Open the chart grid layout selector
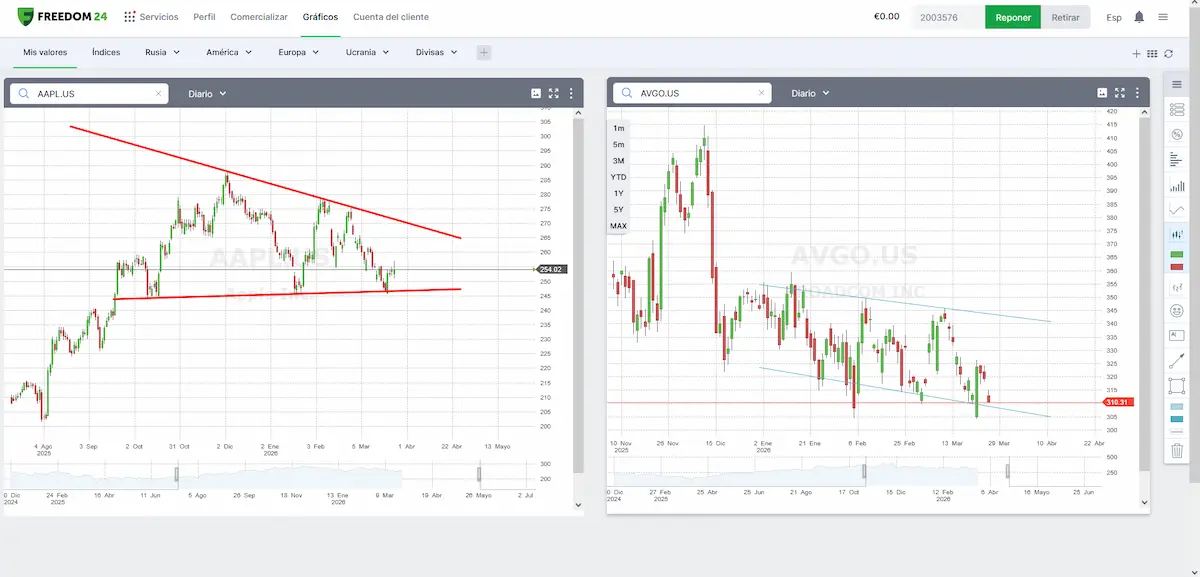 [x=1152, y=53]
